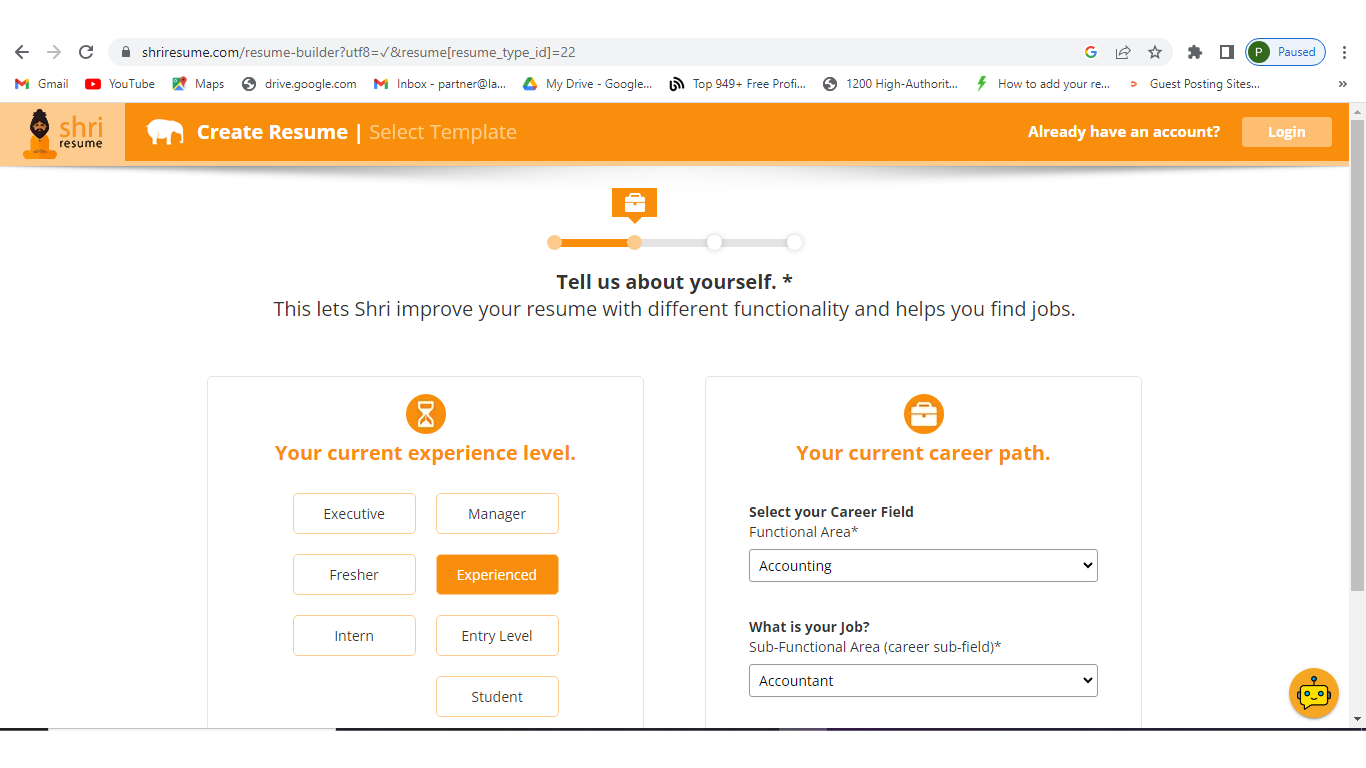Reload the page with browser refresh icon
Screen dimensions: 1366x768
click(86, 52)
